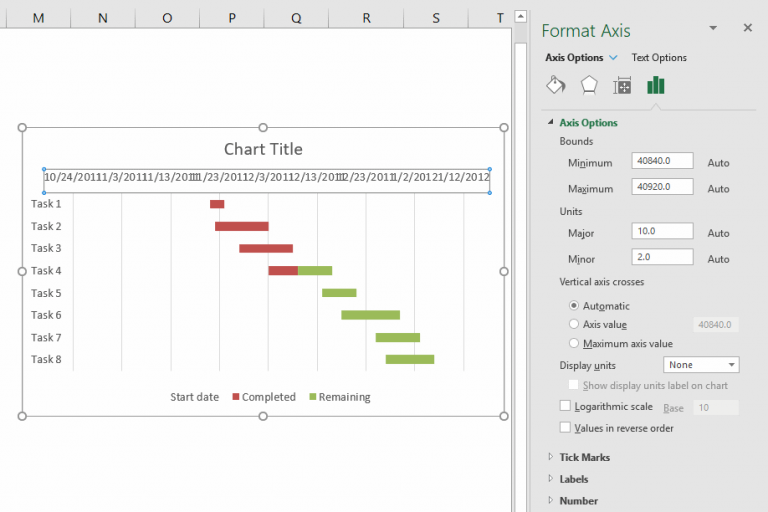Select column M header
The height and width of the screenshot is (512, 768).
click(x=38, y=18)
